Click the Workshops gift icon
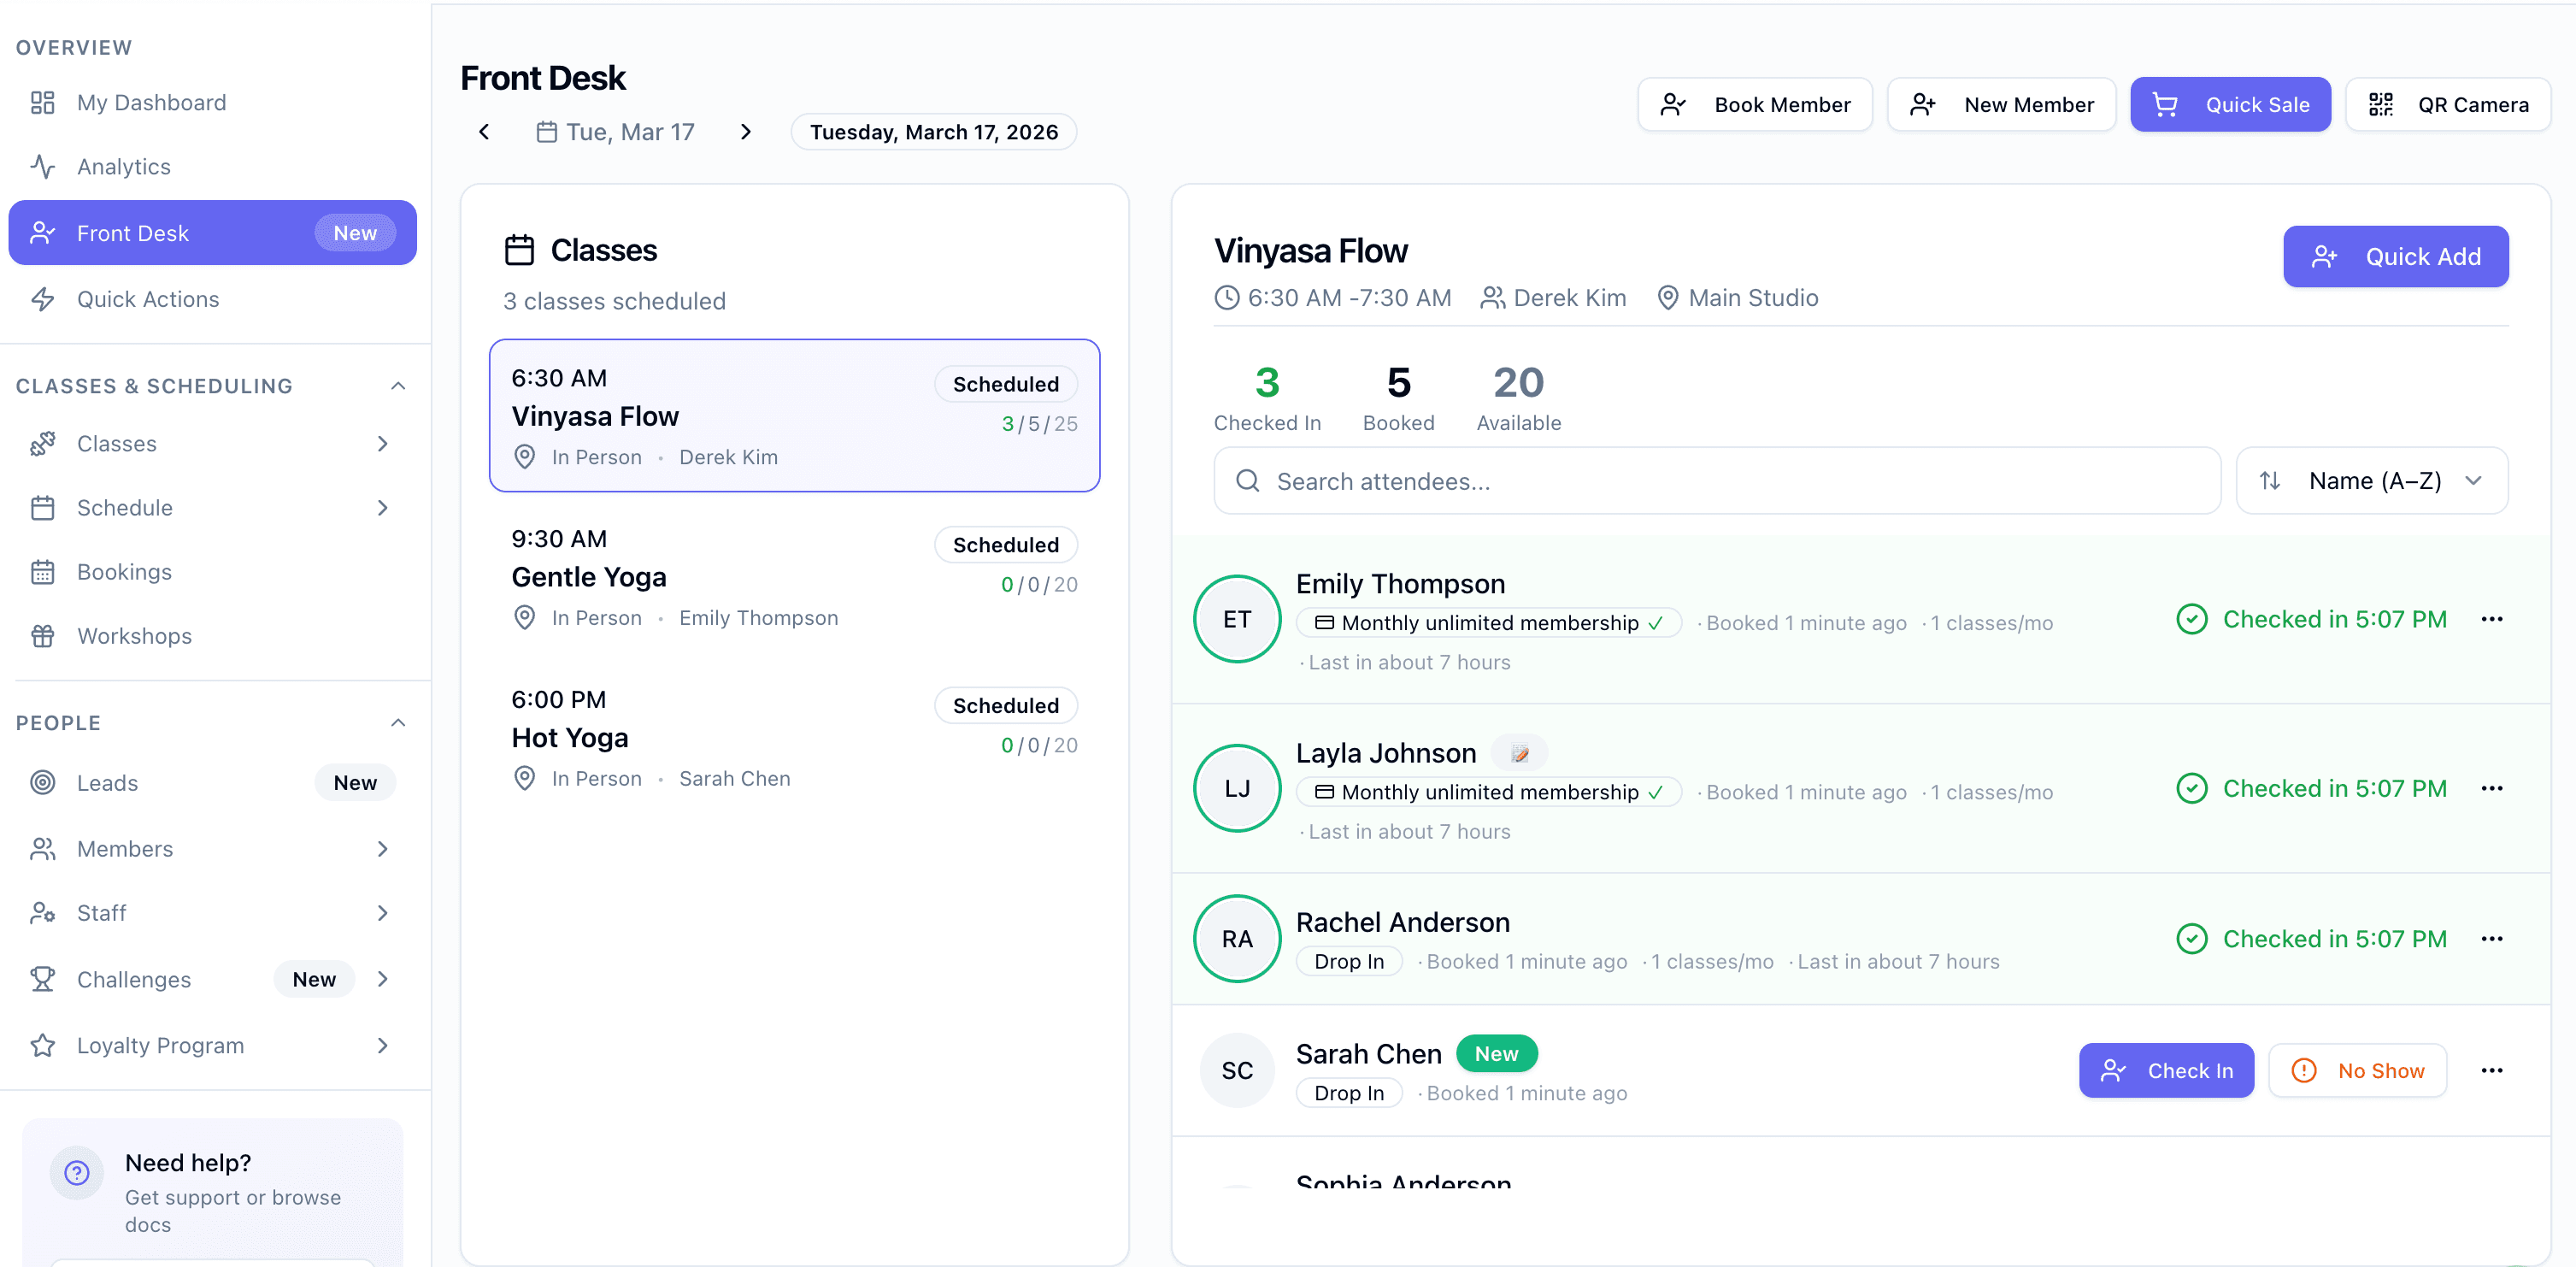This screenshot has height=1267, width=2576. (x=42, y=636)
